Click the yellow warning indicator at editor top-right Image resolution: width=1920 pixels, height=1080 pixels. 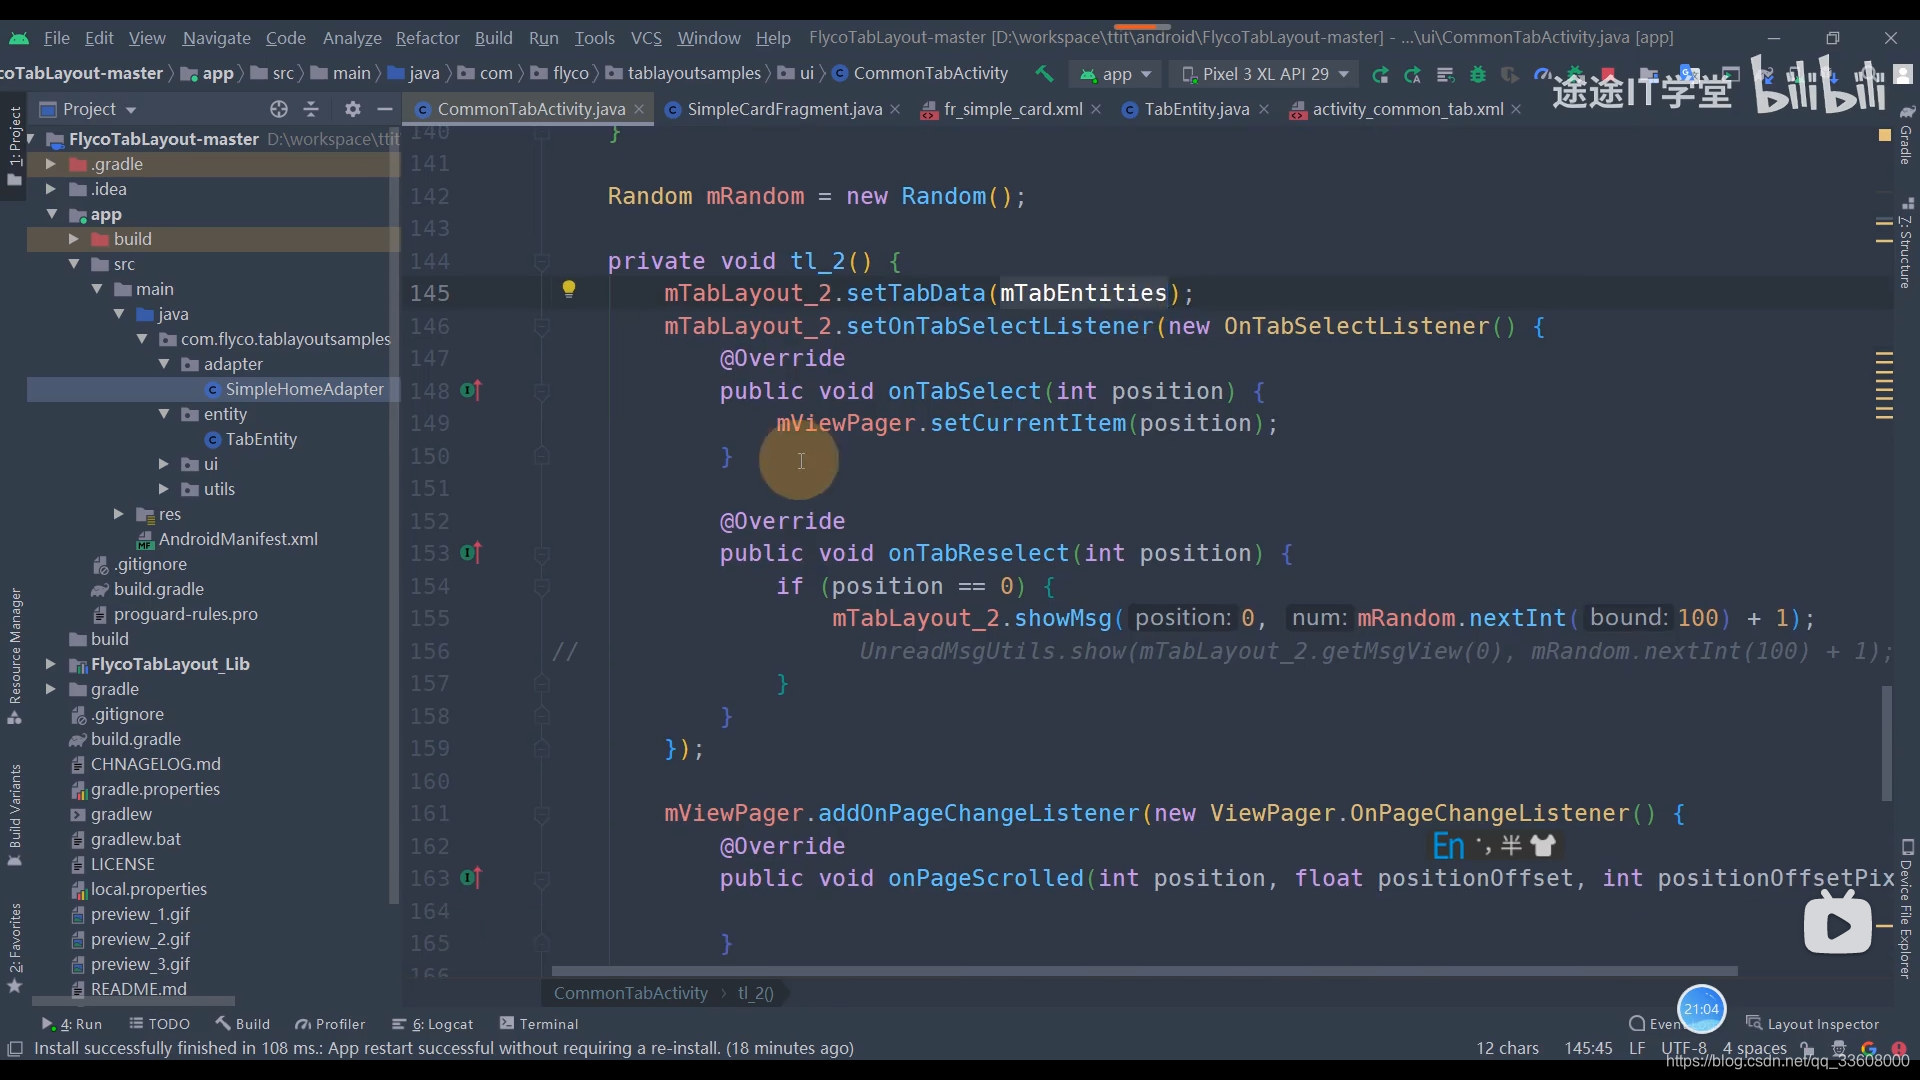pyautogui.click(x=1885, y=135)
